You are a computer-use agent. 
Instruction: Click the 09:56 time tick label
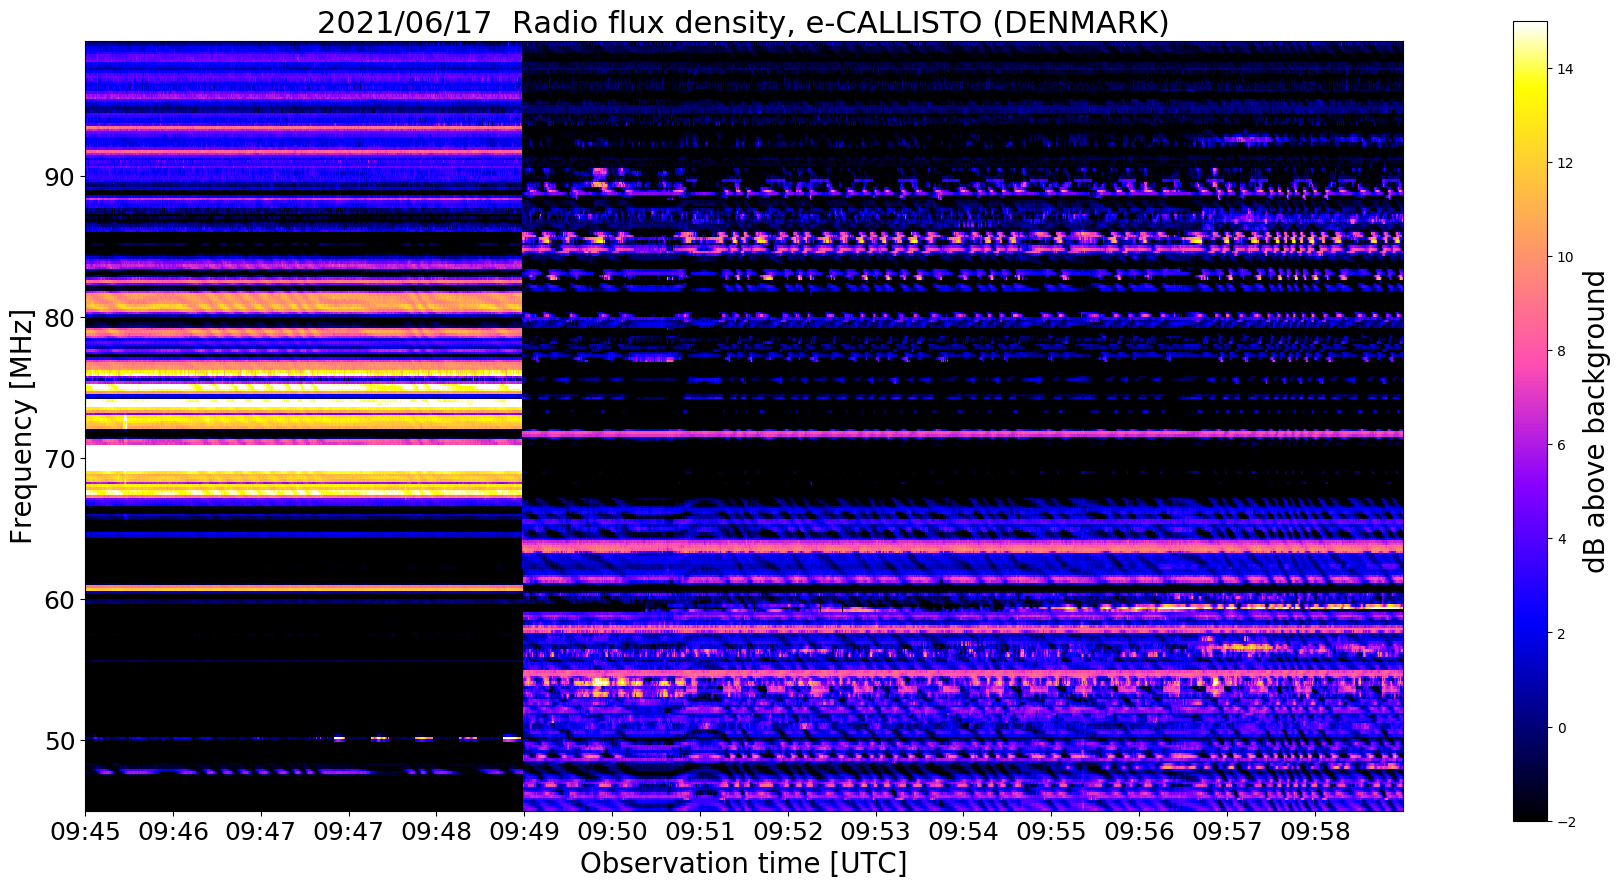tap(1139, 832)
